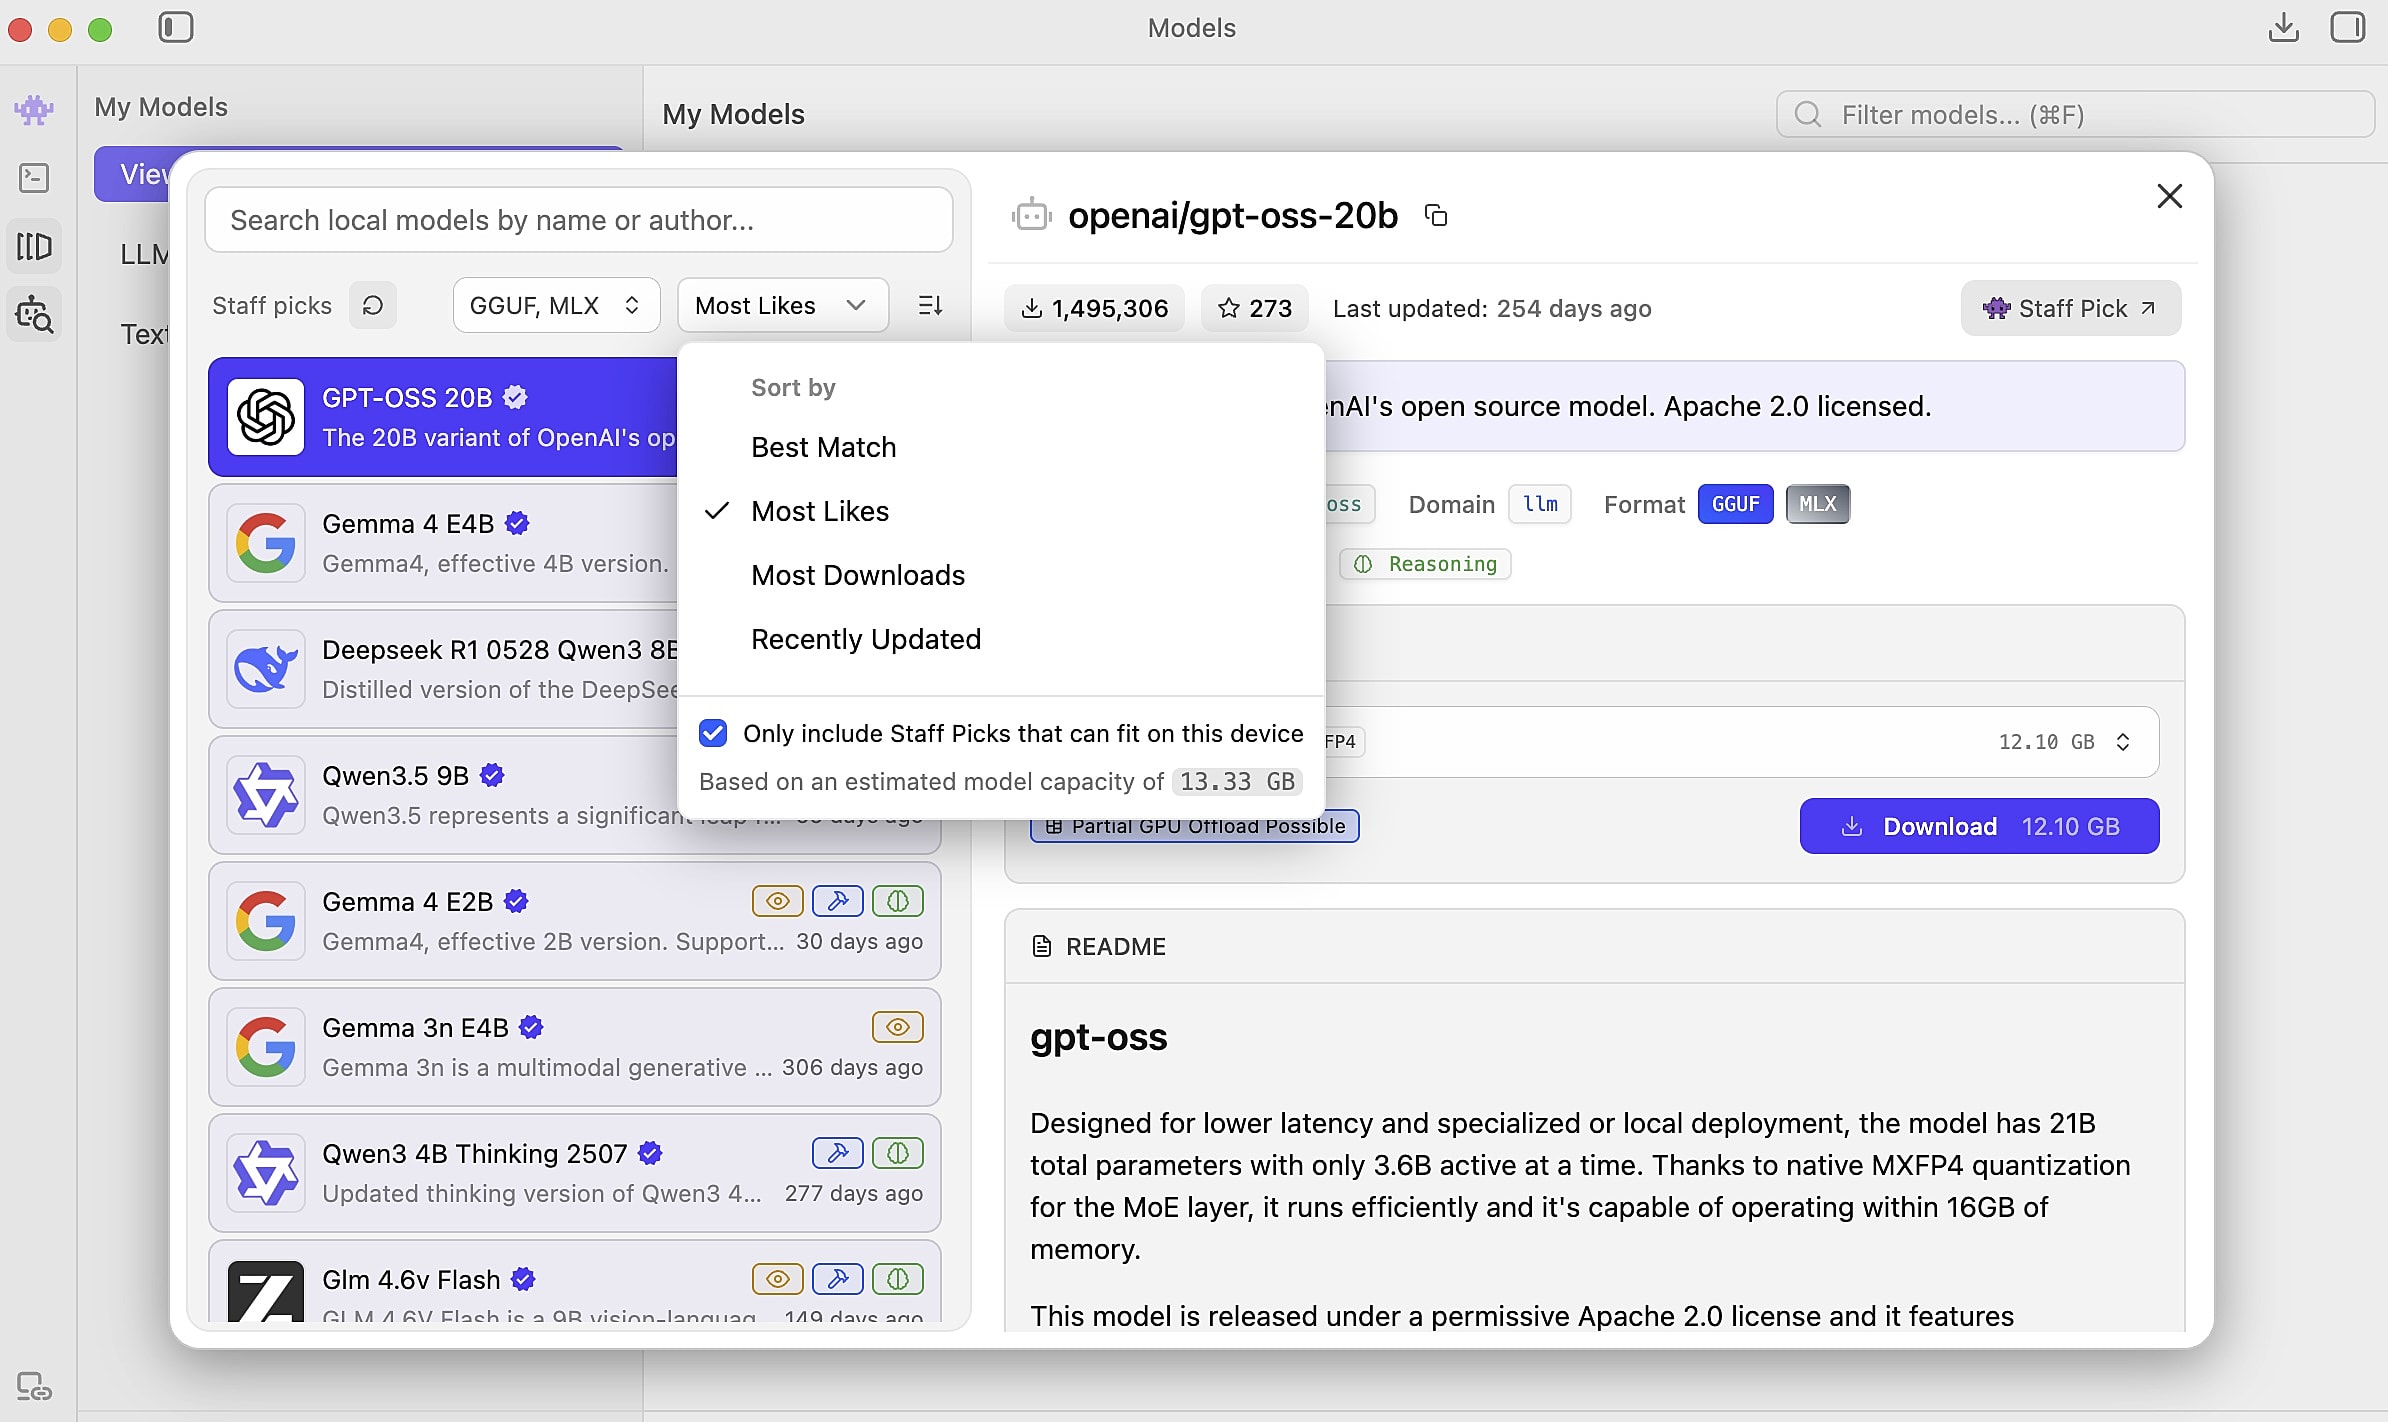
Task: Click the download count 1,495,306 badge
Action: [x=1095, y=308]
